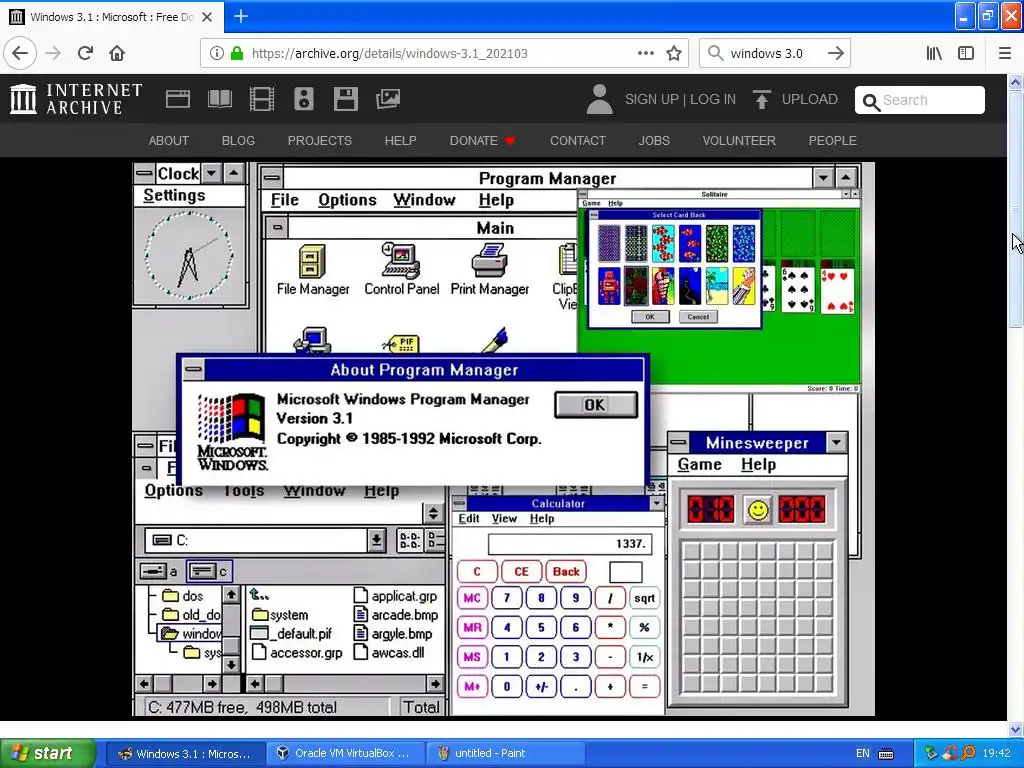The width and height of the screenshot is (1024, 768).
Task: Open Program Manager Options menu
Action: (x=347, y=200)
